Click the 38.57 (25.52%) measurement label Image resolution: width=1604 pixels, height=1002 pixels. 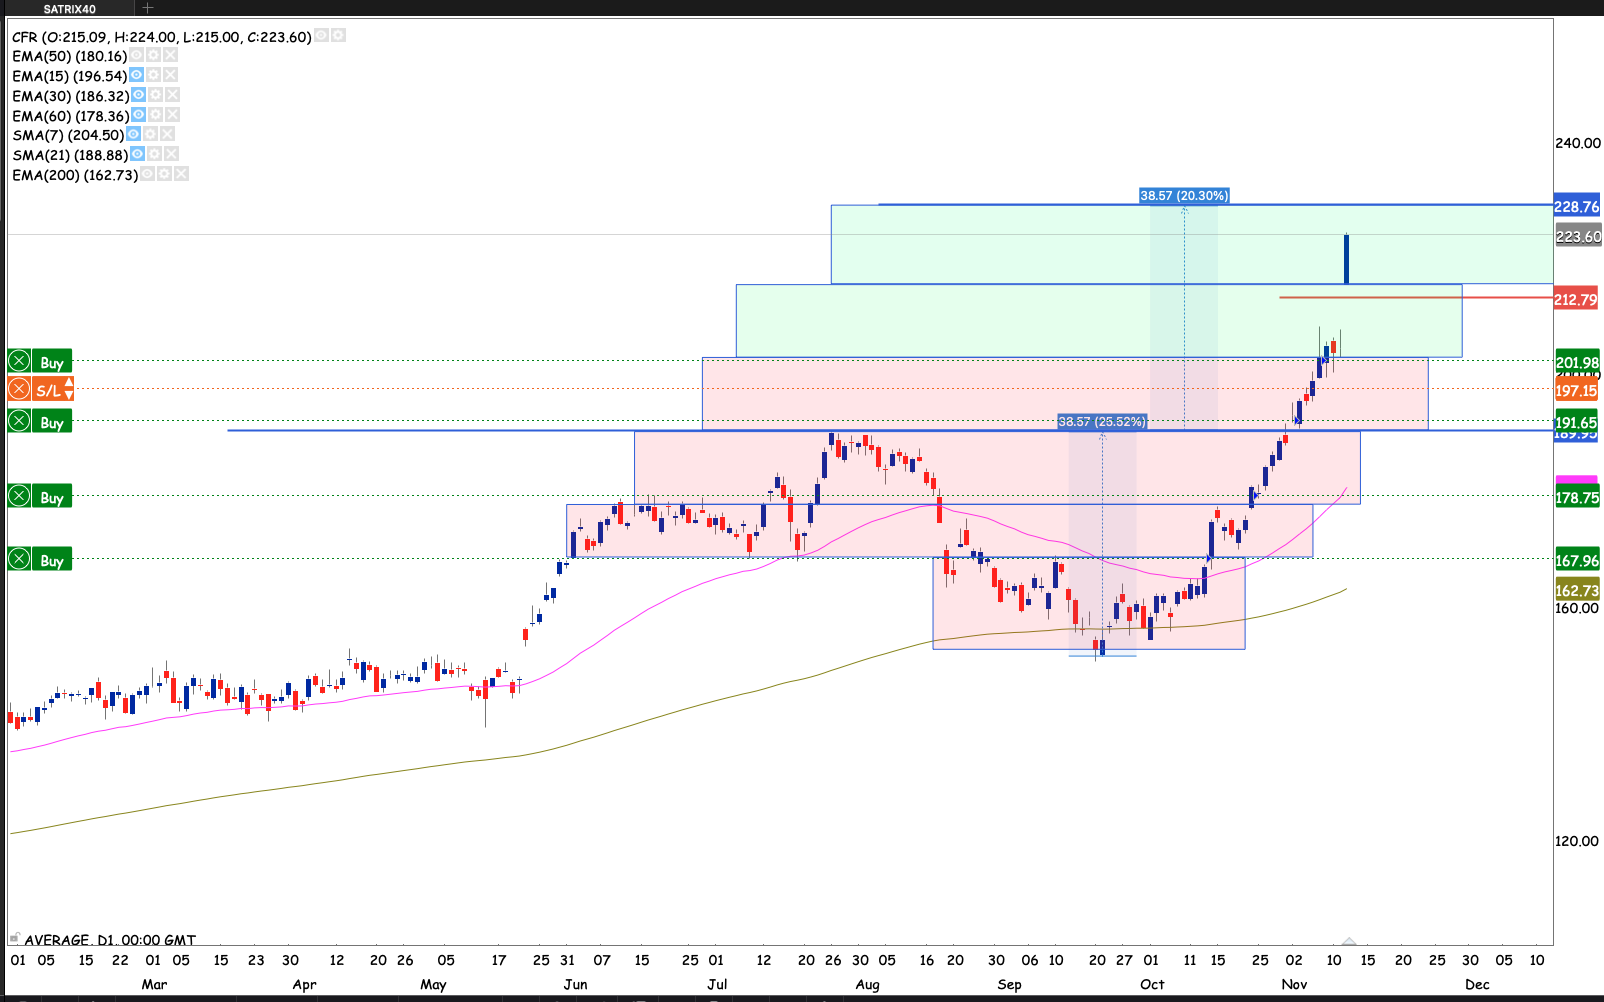coord(1102,422)
